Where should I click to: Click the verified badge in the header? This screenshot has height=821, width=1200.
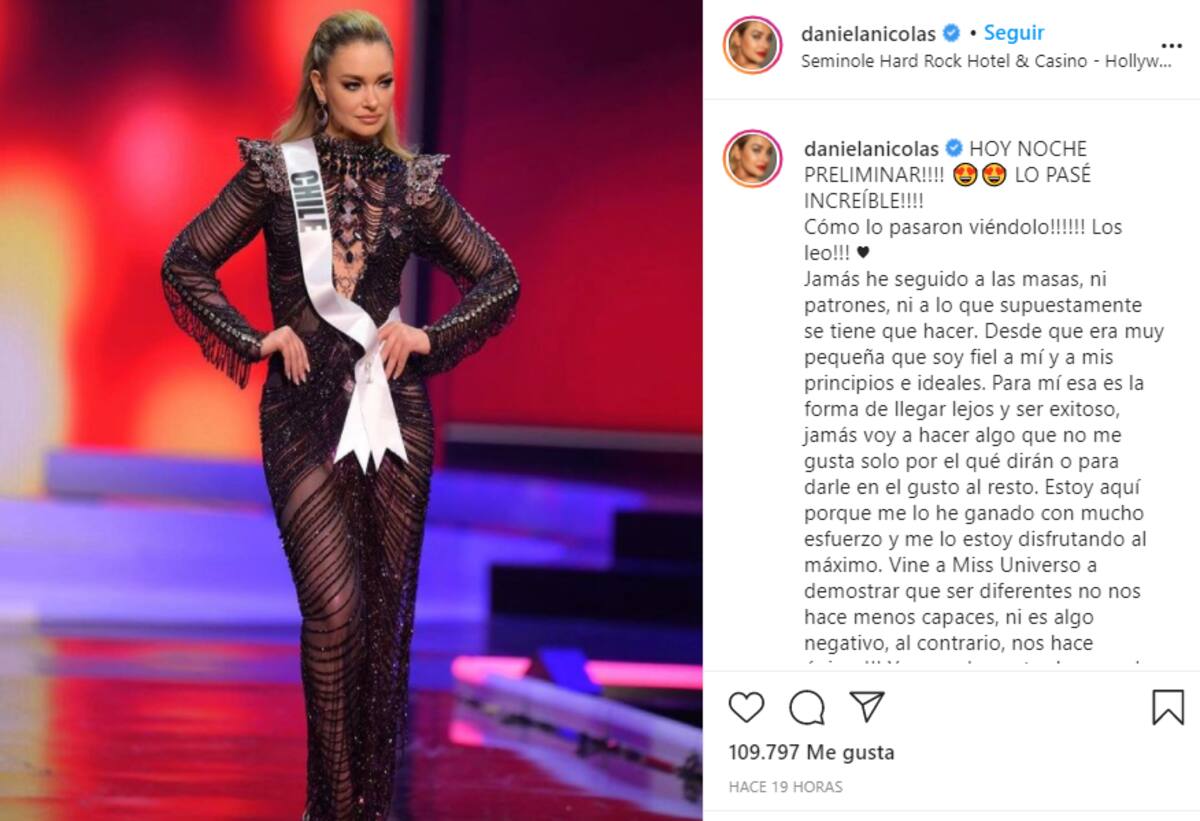(x=955, y=33)
